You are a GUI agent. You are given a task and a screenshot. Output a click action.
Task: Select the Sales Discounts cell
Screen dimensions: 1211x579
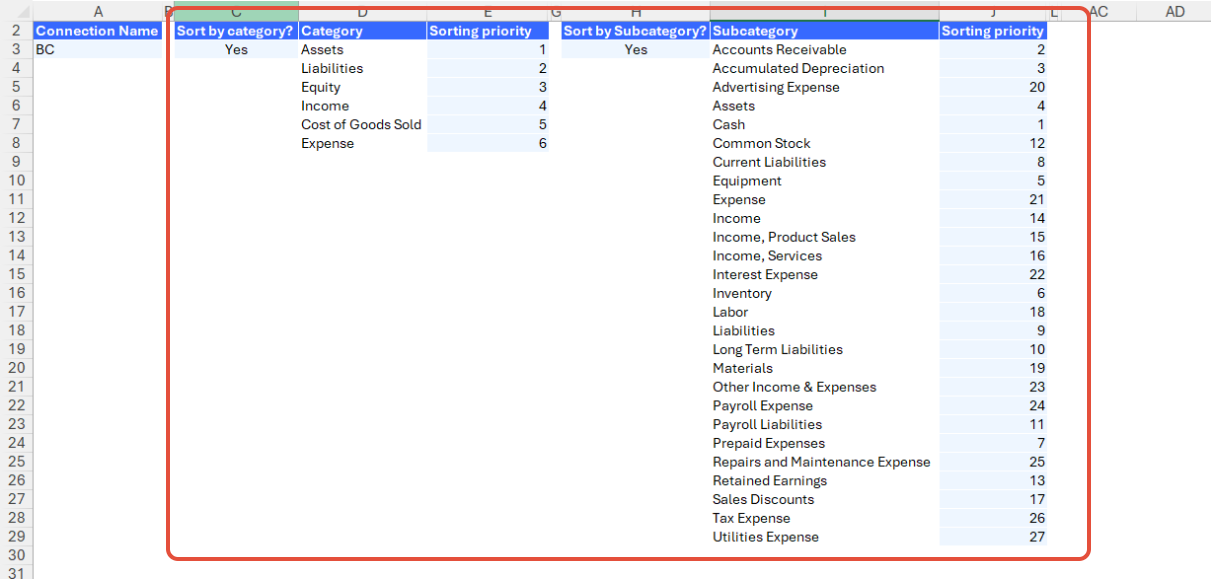824,499
